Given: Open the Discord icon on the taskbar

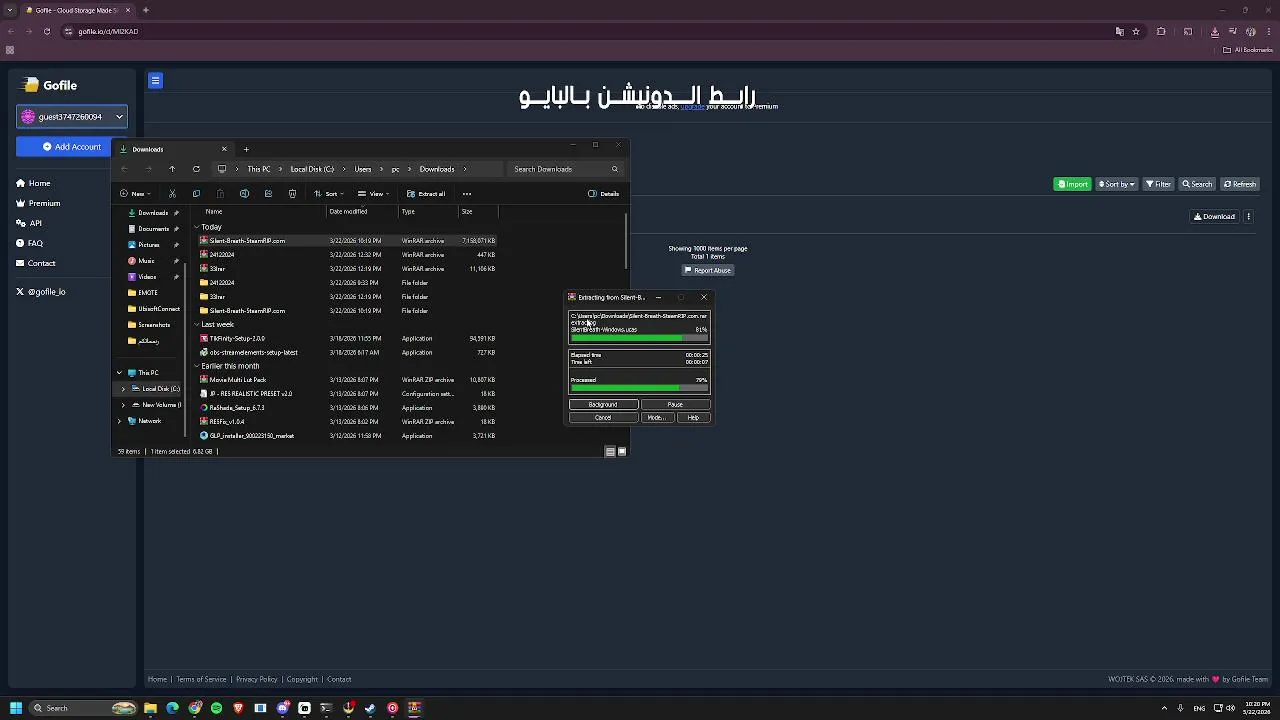Looking at the screenshot, I should (282, 708).
